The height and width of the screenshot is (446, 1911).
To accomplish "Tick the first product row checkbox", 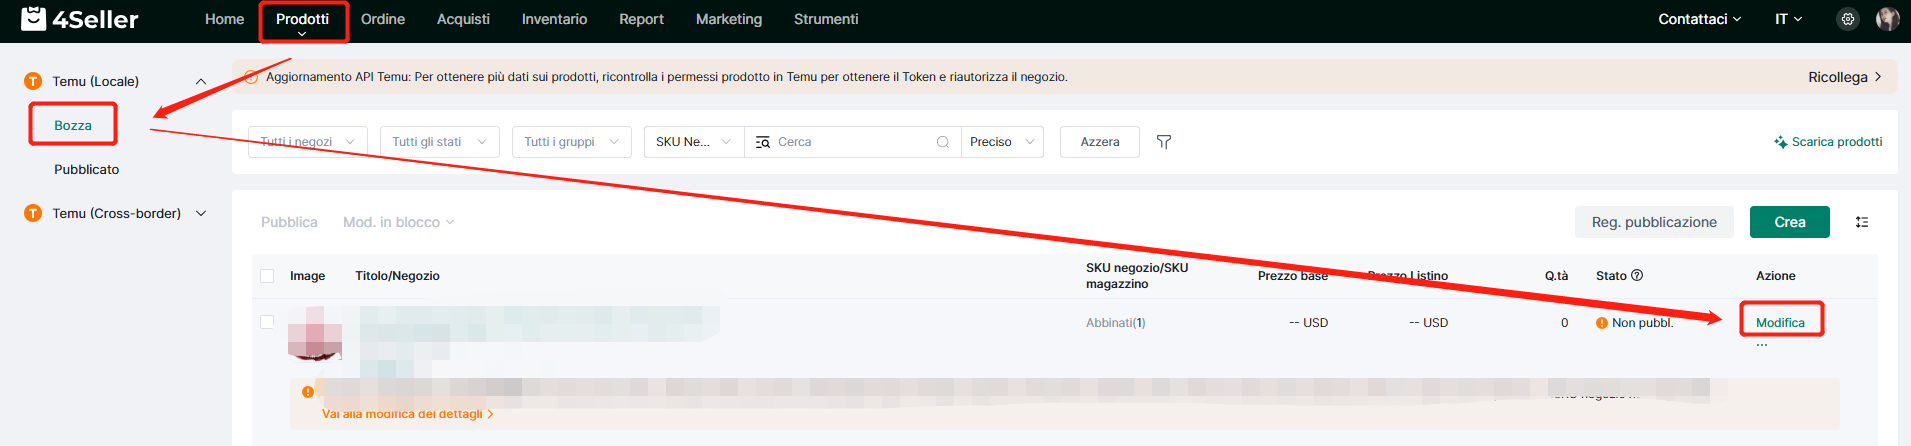I will click(267, 322).
